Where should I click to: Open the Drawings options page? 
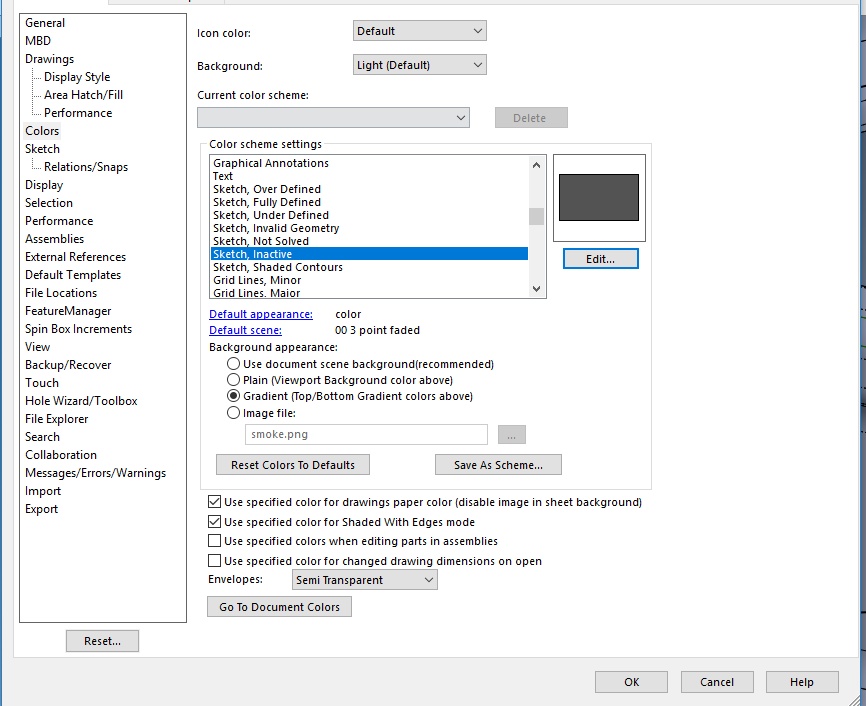49,59
